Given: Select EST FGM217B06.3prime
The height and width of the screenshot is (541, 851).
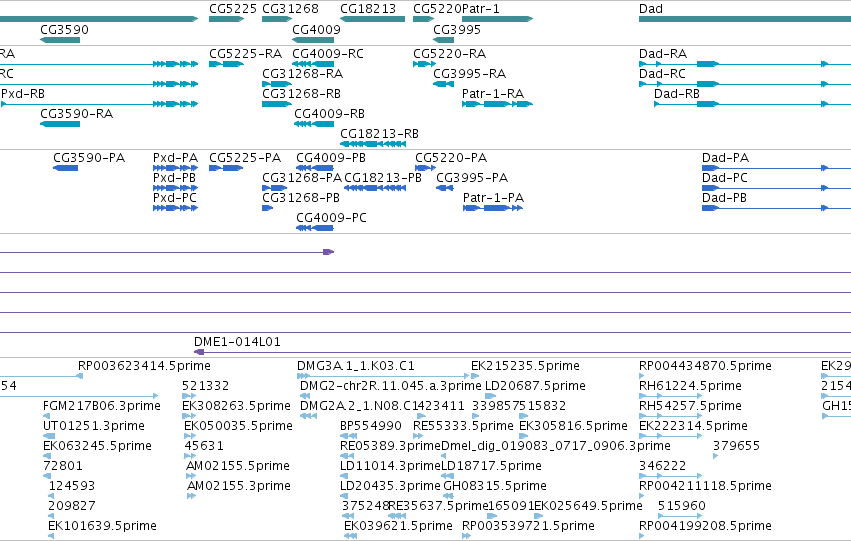Looking at the screenshot, I should 101,406.
